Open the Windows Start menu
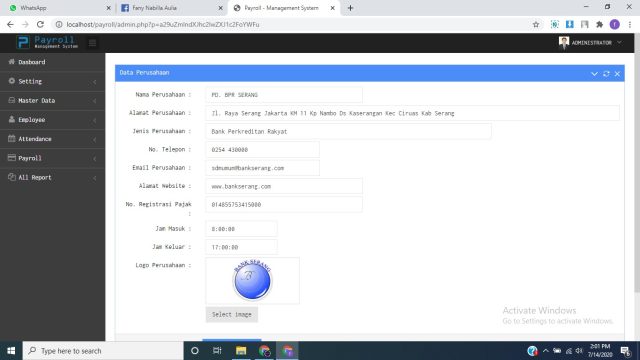This screenshot has width=640, height=360. [x=11, y=351]
